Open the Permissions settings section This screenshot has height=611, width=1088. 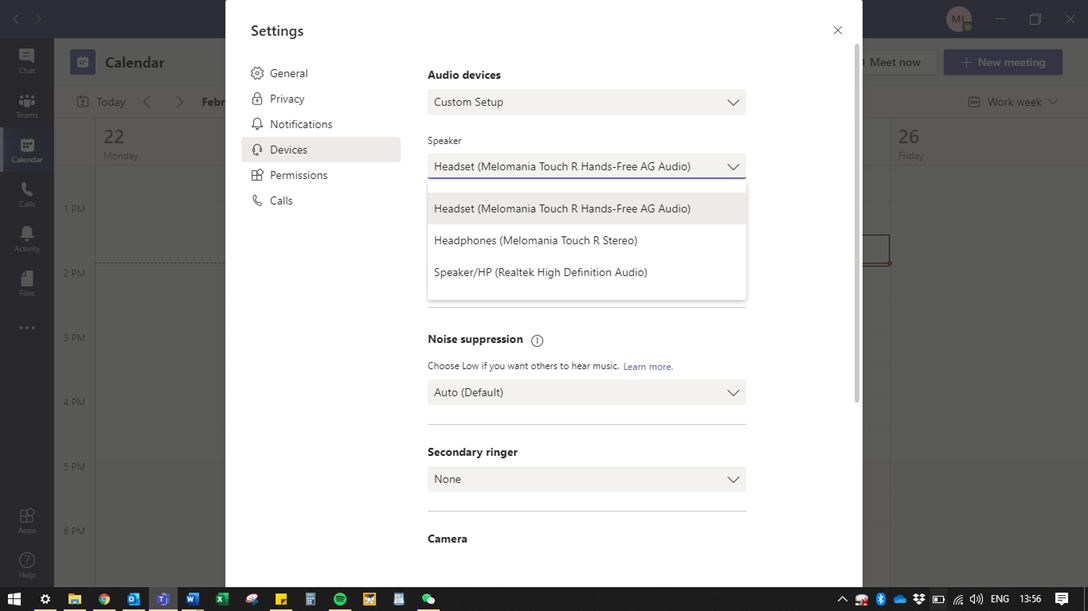point(298,176)
